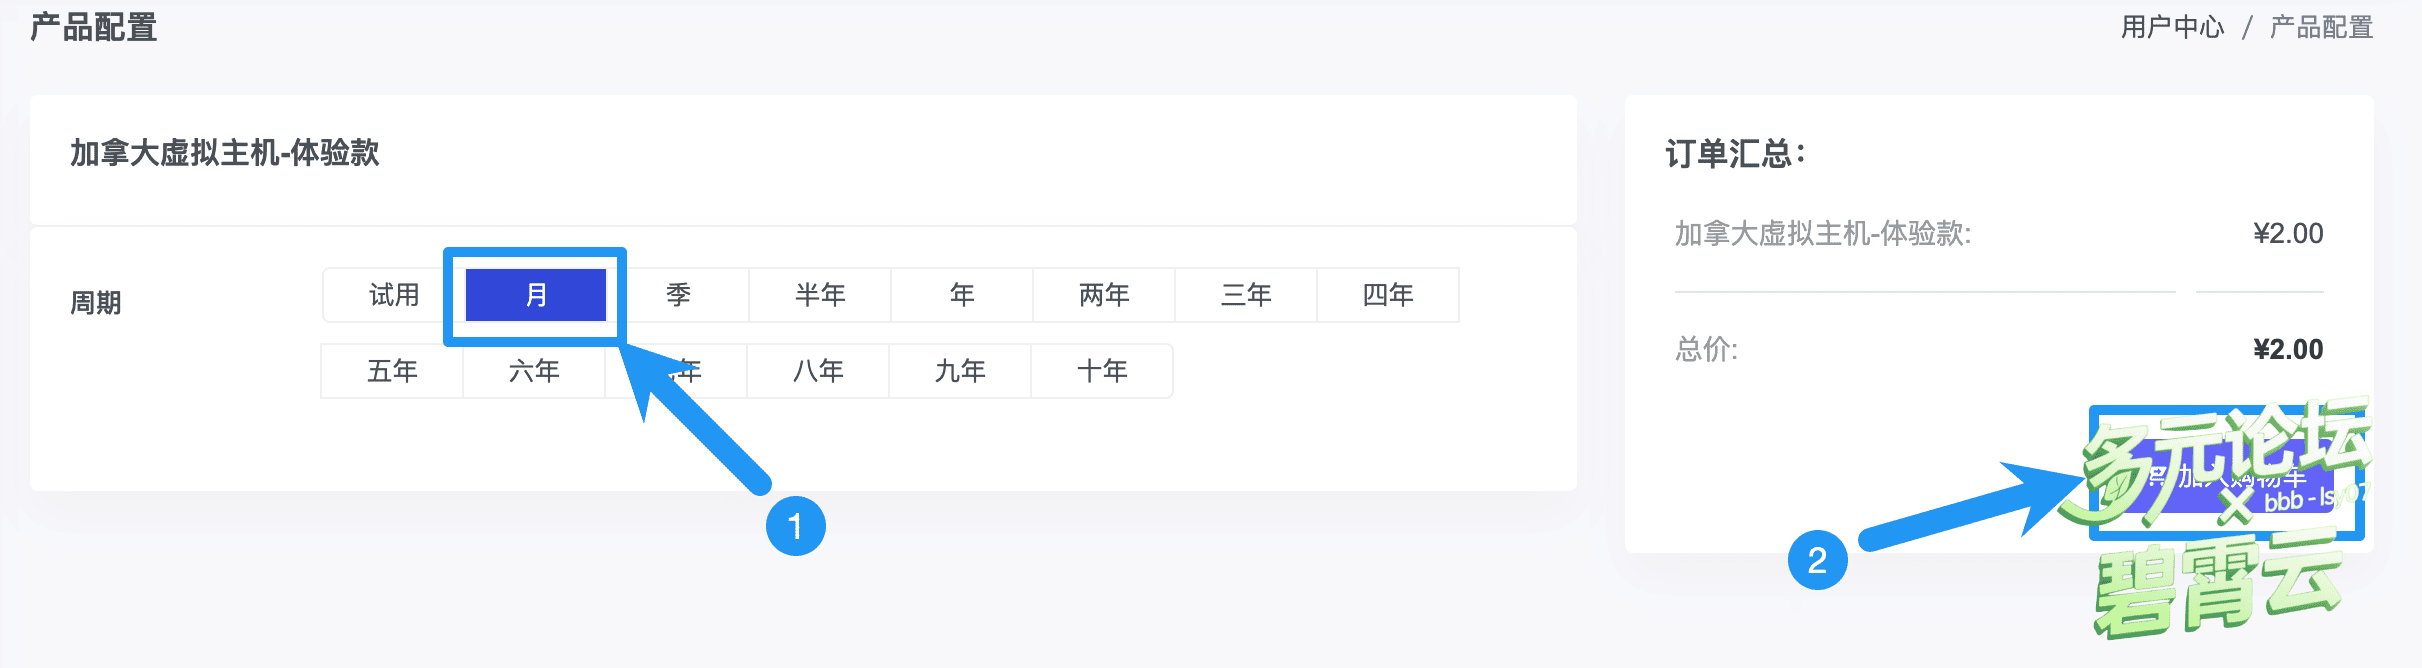This screenshot has width=2422, height=668.
Task: Click the 加拿大虚拟主机-体验款 product title
Action: [x=225, y=153]
